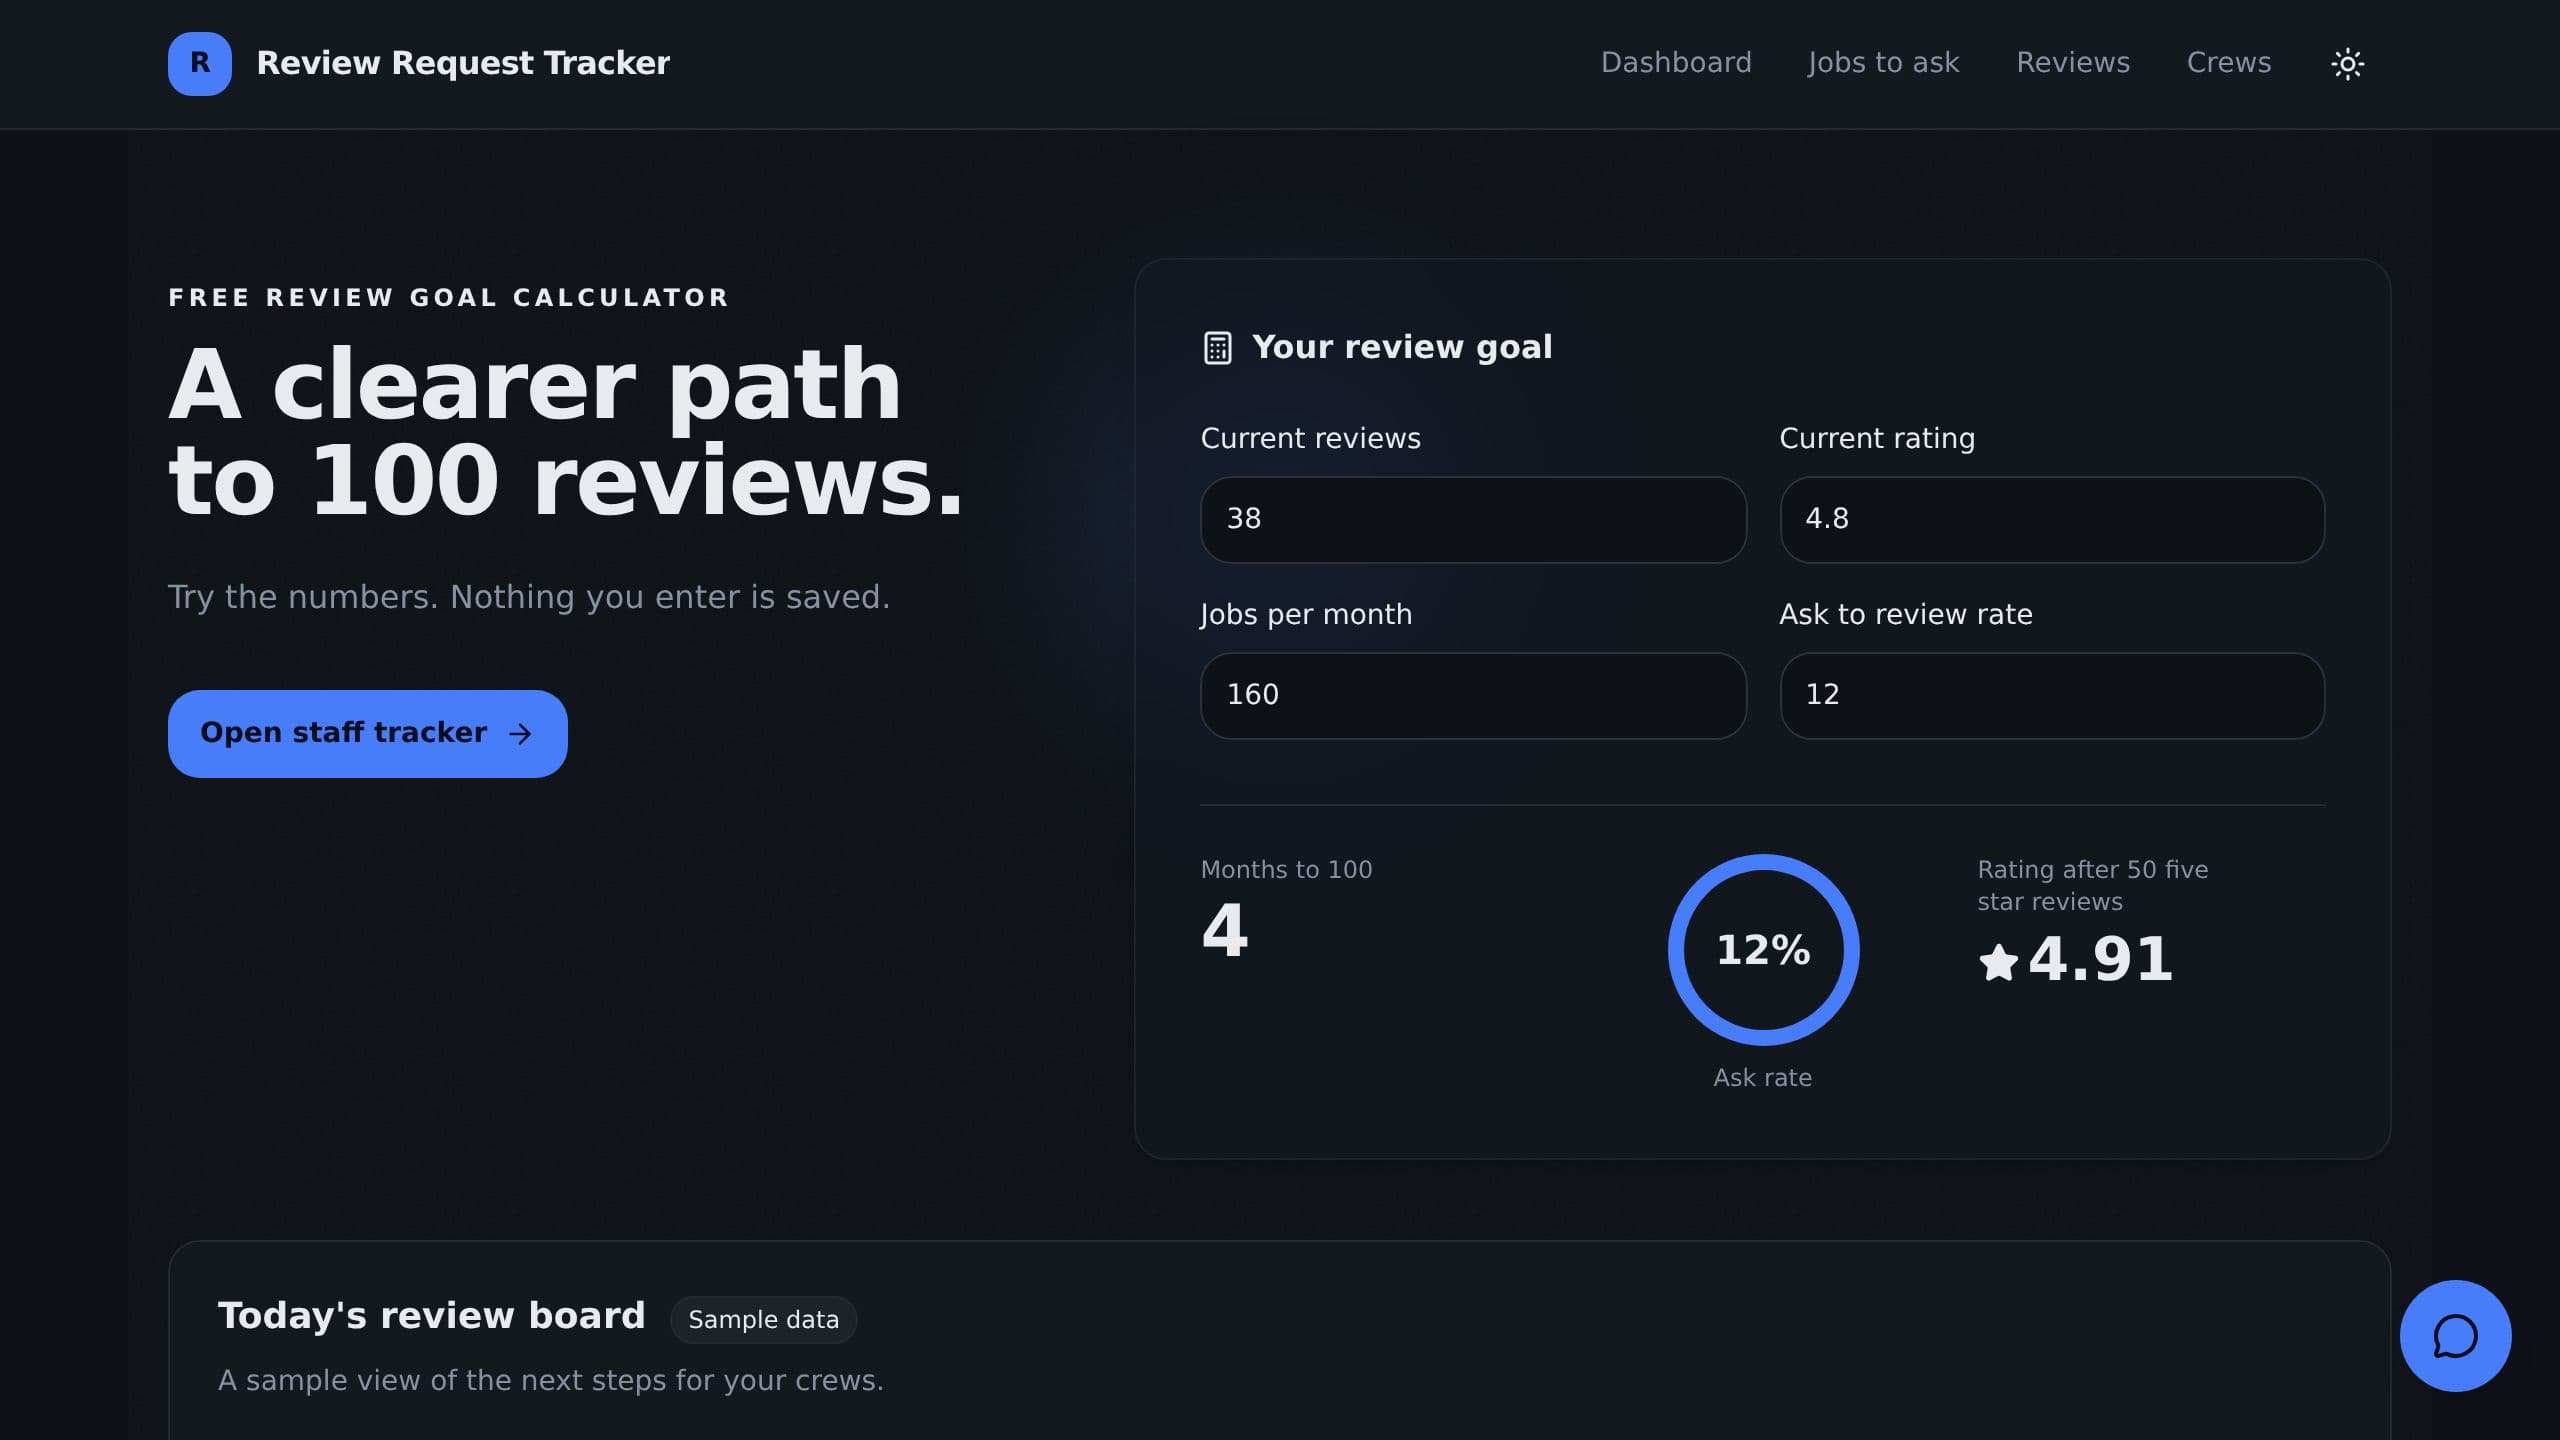Open the chat bubble widget
This screenshot has height=1440, width=2560.
[2455, 1335]
